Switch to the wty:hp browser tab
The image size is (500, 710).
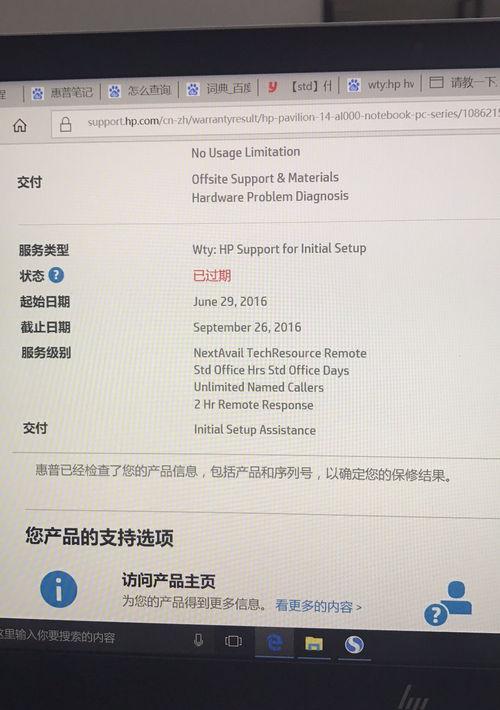380,85
